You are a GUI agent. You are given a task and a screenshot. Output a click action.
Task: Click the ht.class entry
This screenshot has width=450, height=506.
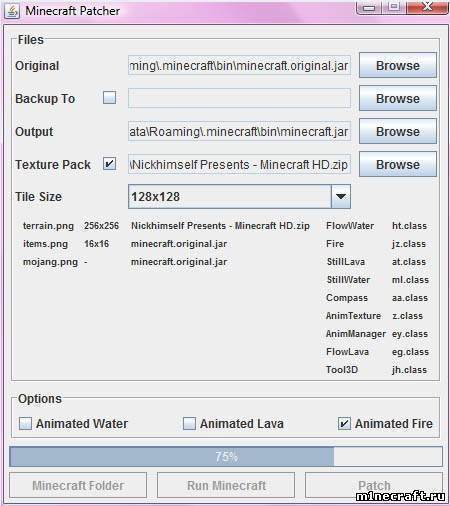[409, 226]
